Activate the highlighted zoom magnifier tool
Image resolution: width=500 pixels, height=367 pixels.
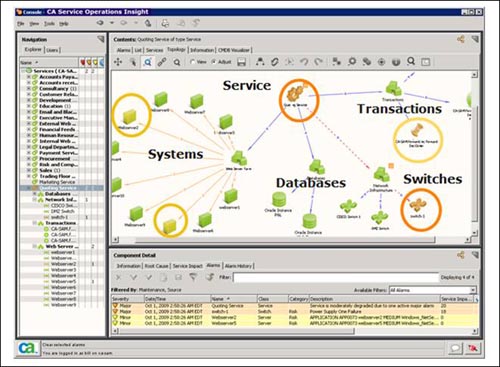click(x=148, y=62)
